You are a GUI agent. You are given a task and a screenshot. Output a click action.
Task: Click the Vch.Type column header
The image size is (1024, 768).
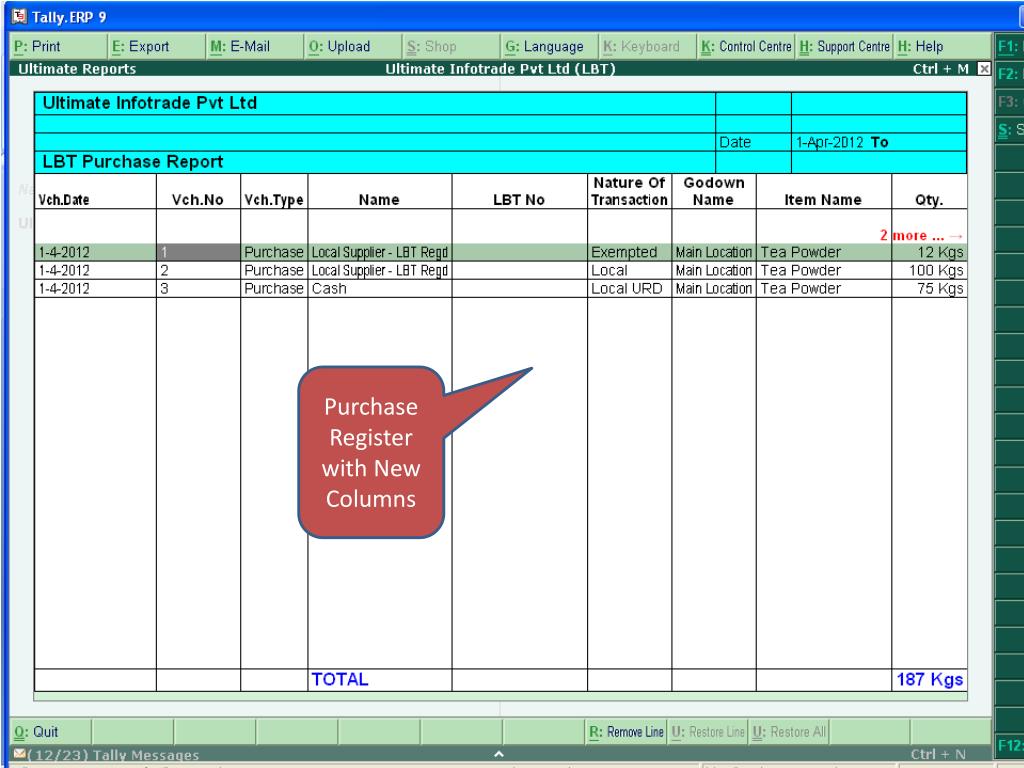[x=274, y=200]
